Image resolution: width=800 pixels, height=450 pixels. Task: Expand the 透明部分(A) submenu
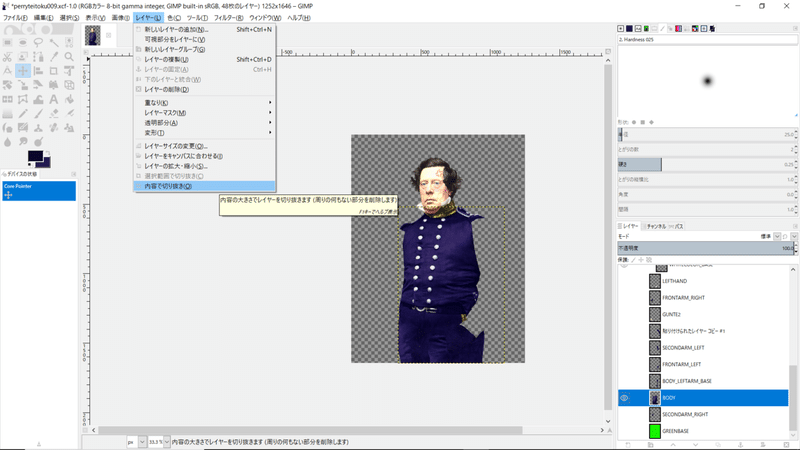[204, 123]
